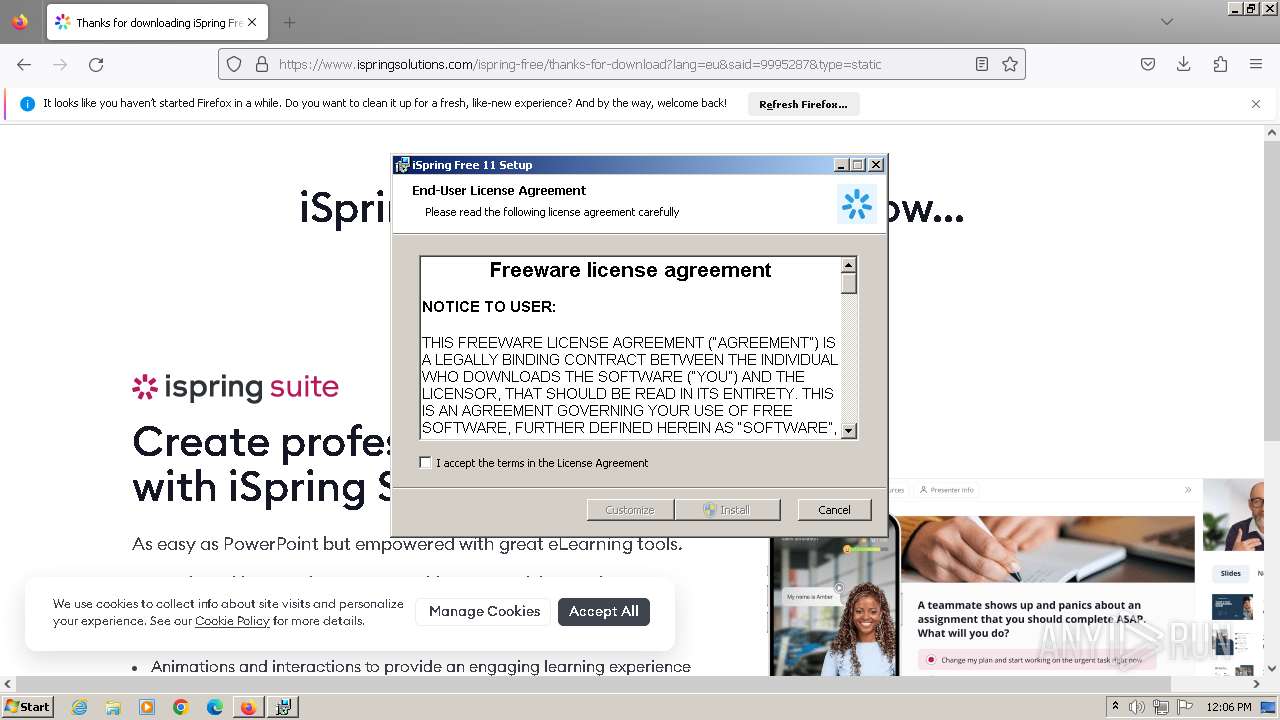
Task: Click the Firefox logo icon in title bar
Action: [20, 22]
